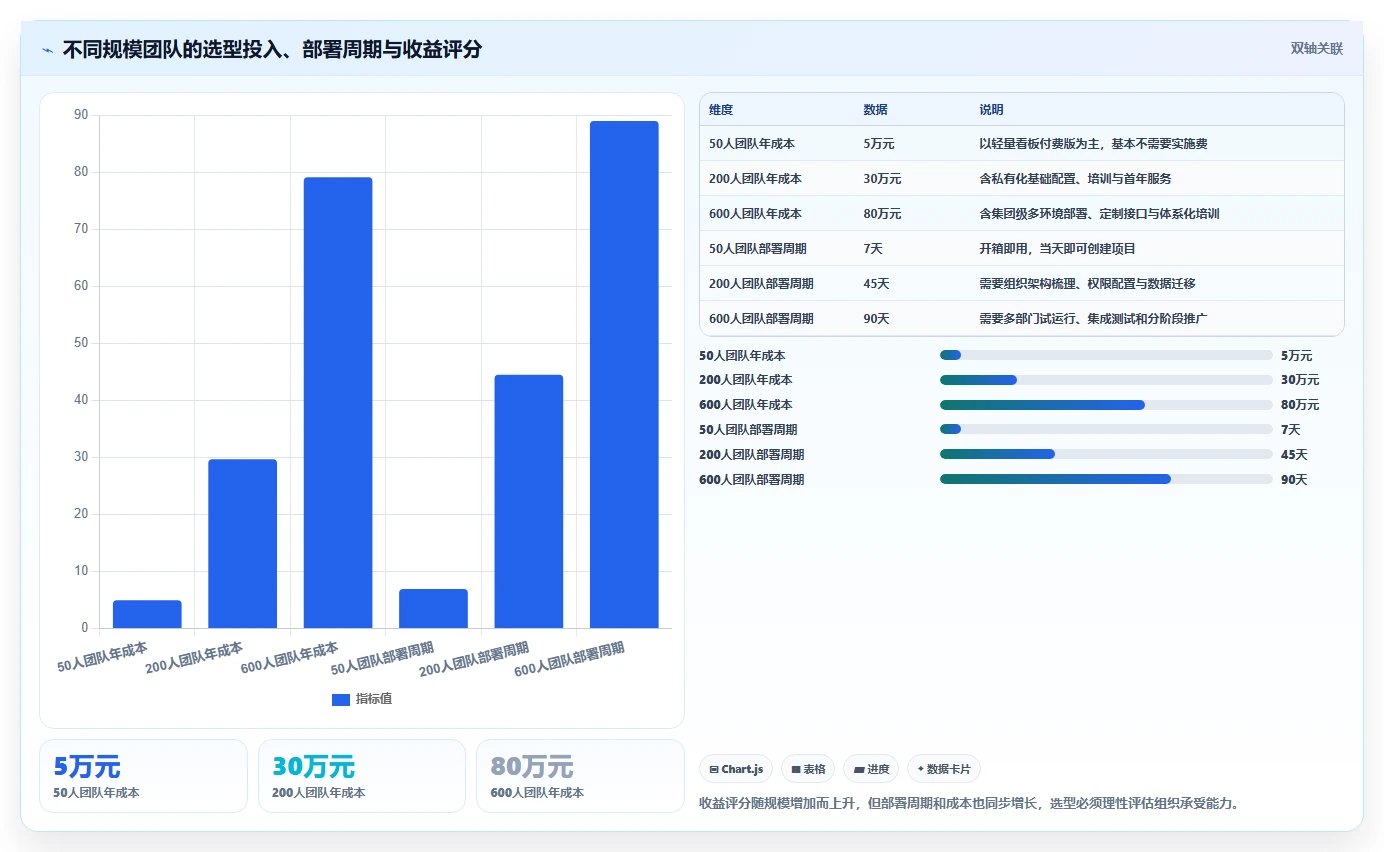The height and width of the screenshot is (852, 1384).
Task: Click the 30万元 table value
Action: pos(882,179)
